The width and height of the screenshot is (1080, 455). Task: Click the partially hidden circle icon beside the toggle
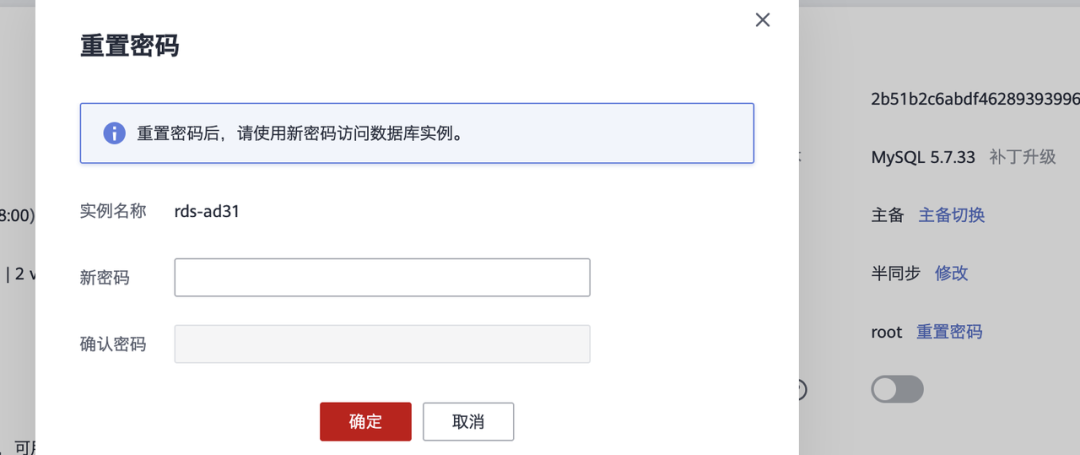[801, 389]
